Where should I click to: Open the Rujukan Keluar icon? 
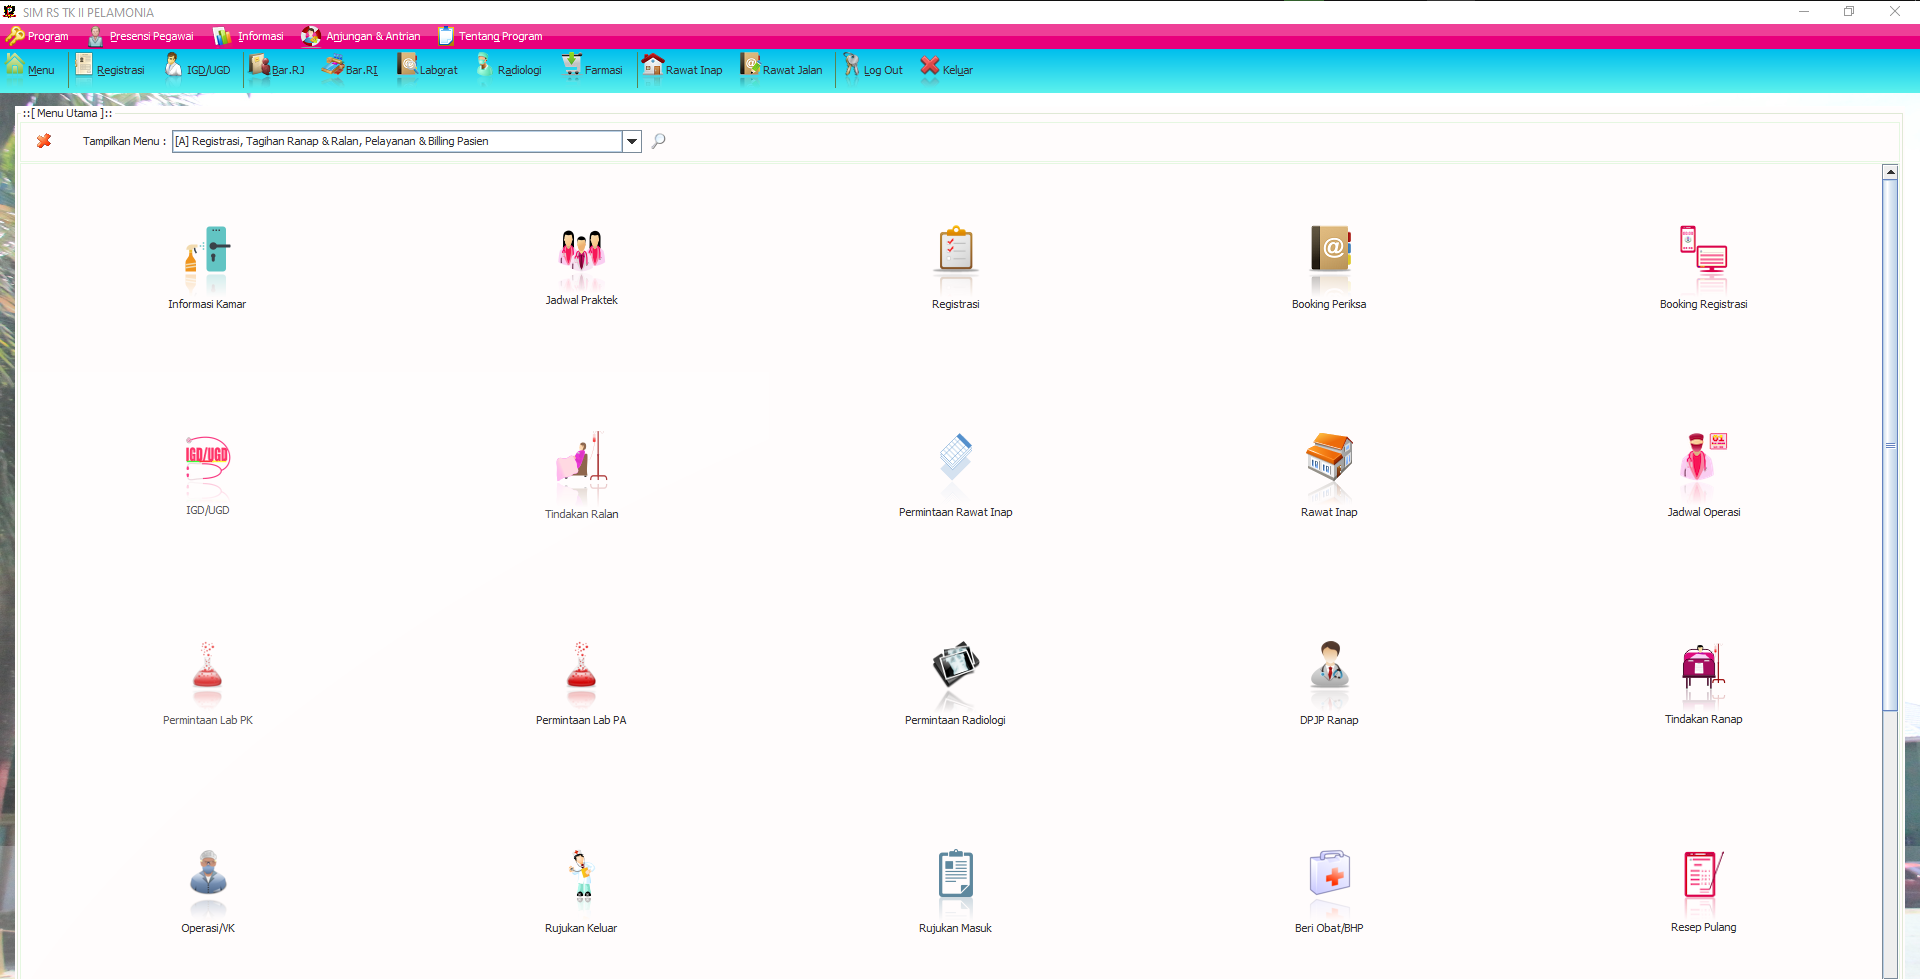581,875
